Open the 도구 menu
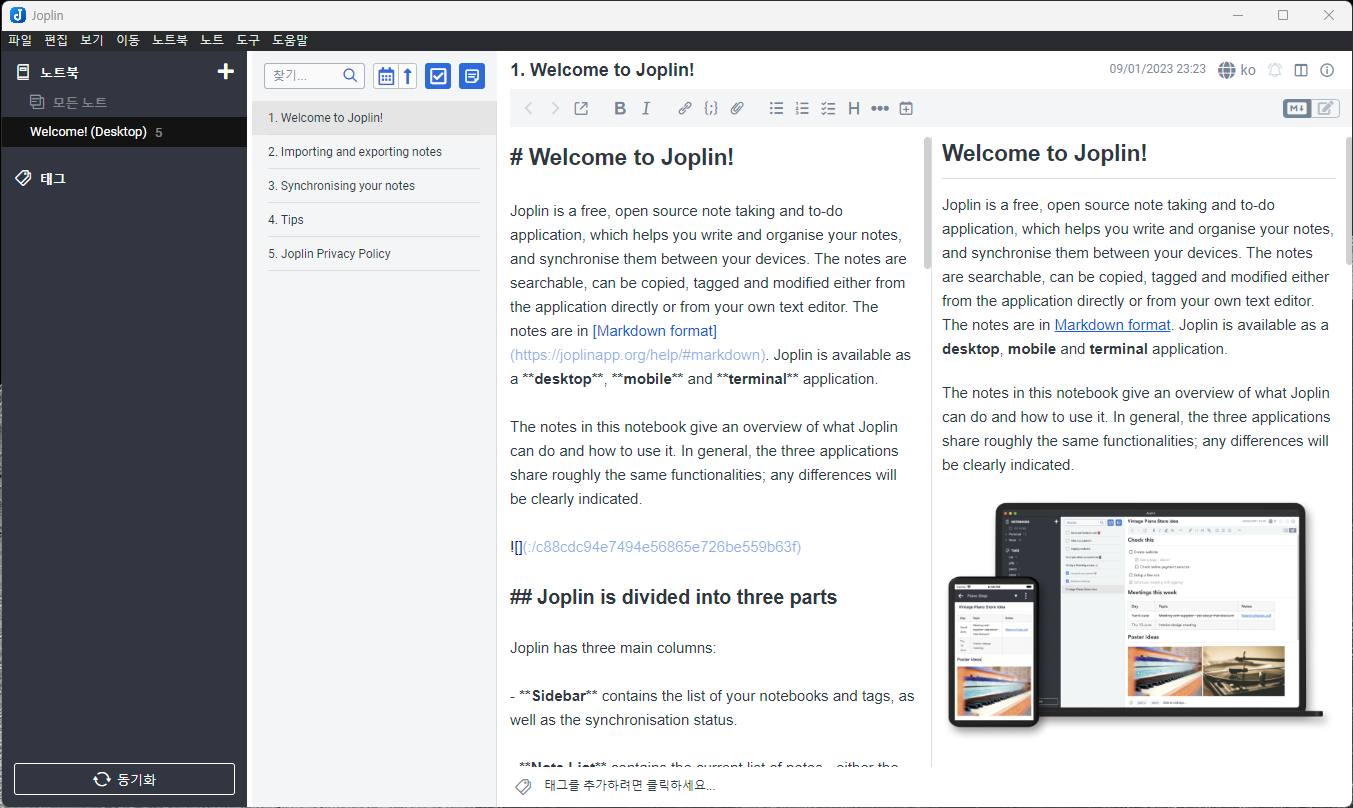Image resolution: width=1353 pixels, height=808 pixels. pyautogui.click(x=248, y=40)
